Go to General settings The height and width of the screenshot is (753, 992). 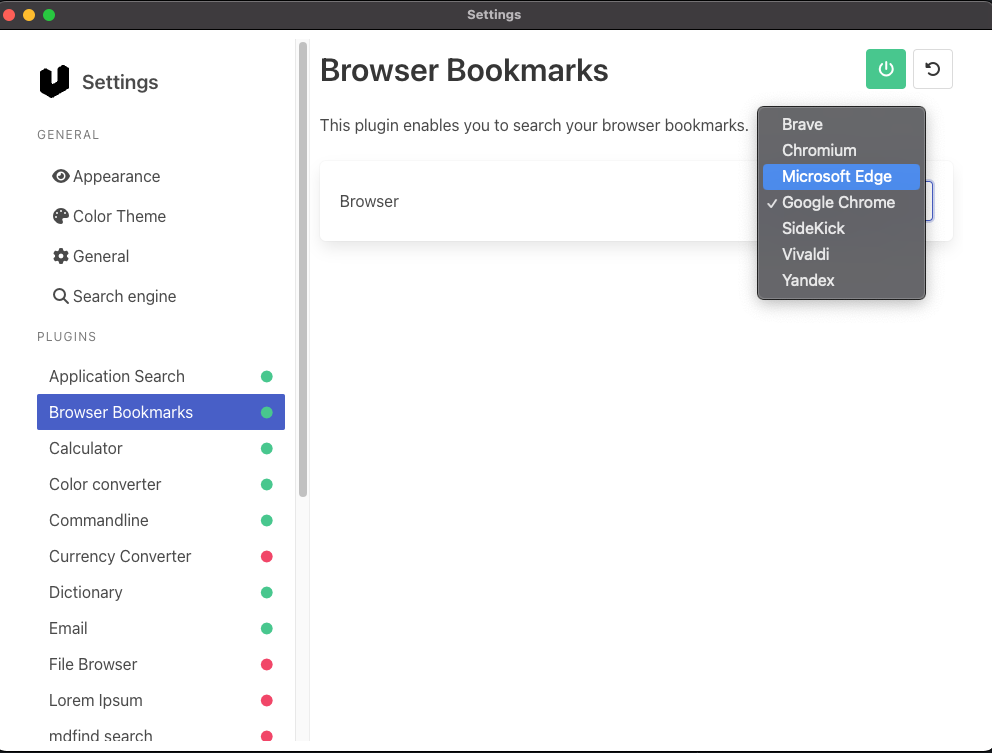(161, 256)
